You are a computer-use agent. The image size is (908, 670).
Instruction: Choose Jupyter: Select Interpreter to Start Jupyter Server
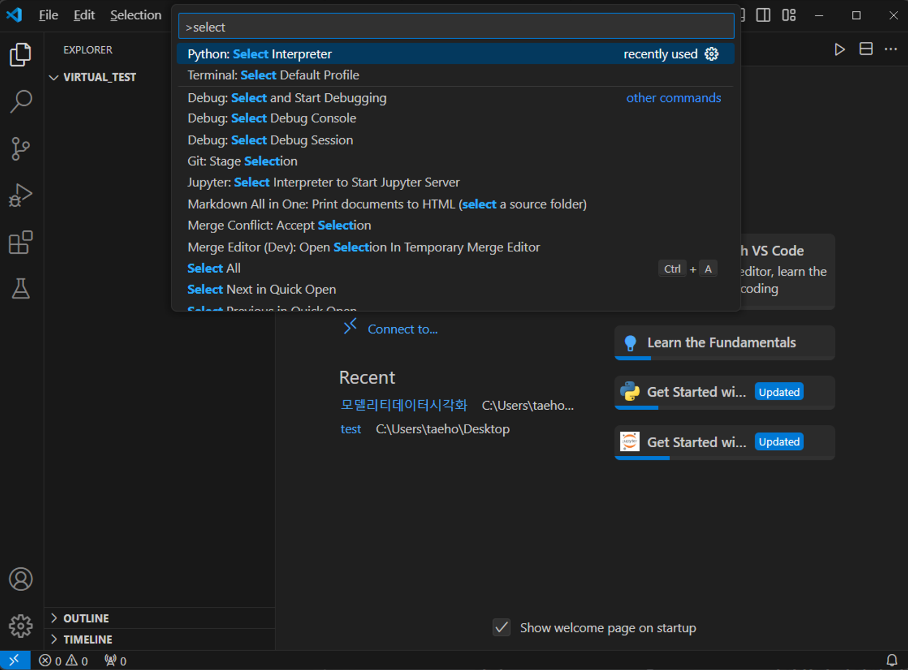point(456,182)
